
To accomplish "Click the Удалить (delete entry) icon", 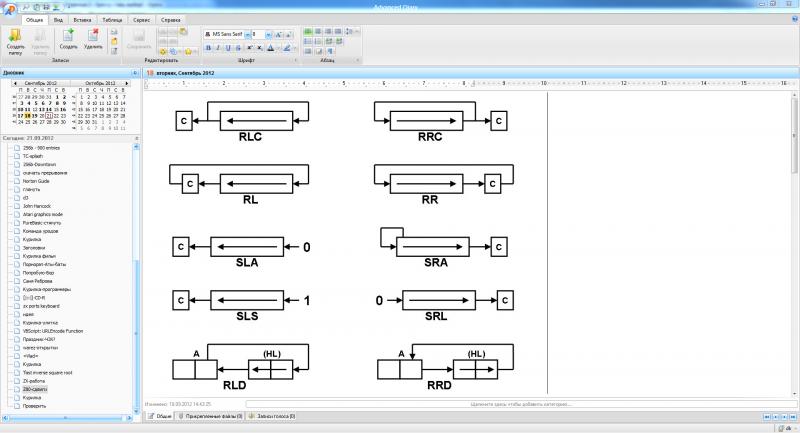I will 93,36.
